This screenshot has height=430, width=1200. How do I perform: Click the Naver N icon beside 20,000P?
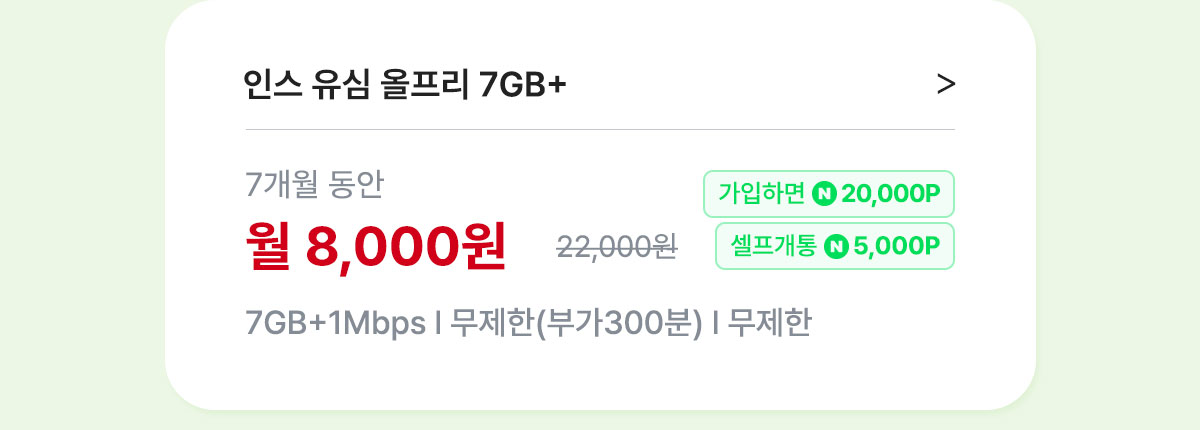(x=825, y=194)
